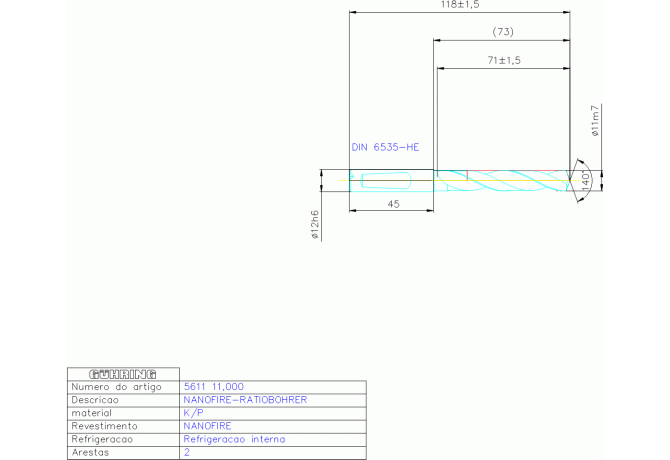Click the 45 shank length dimension
This screenshot has width=670, height=460.
point(392,203)
